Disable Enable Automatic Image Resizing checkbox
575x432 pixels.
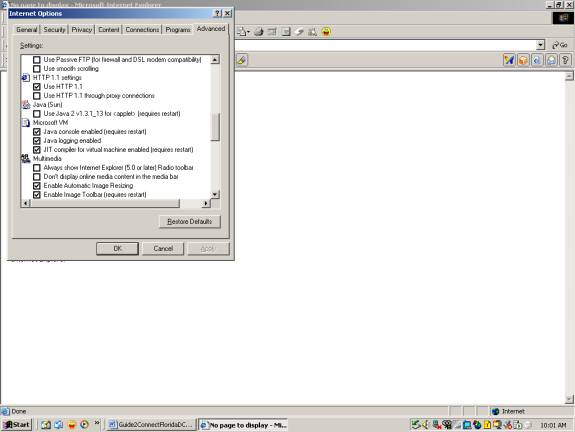(x=37, y=186)
